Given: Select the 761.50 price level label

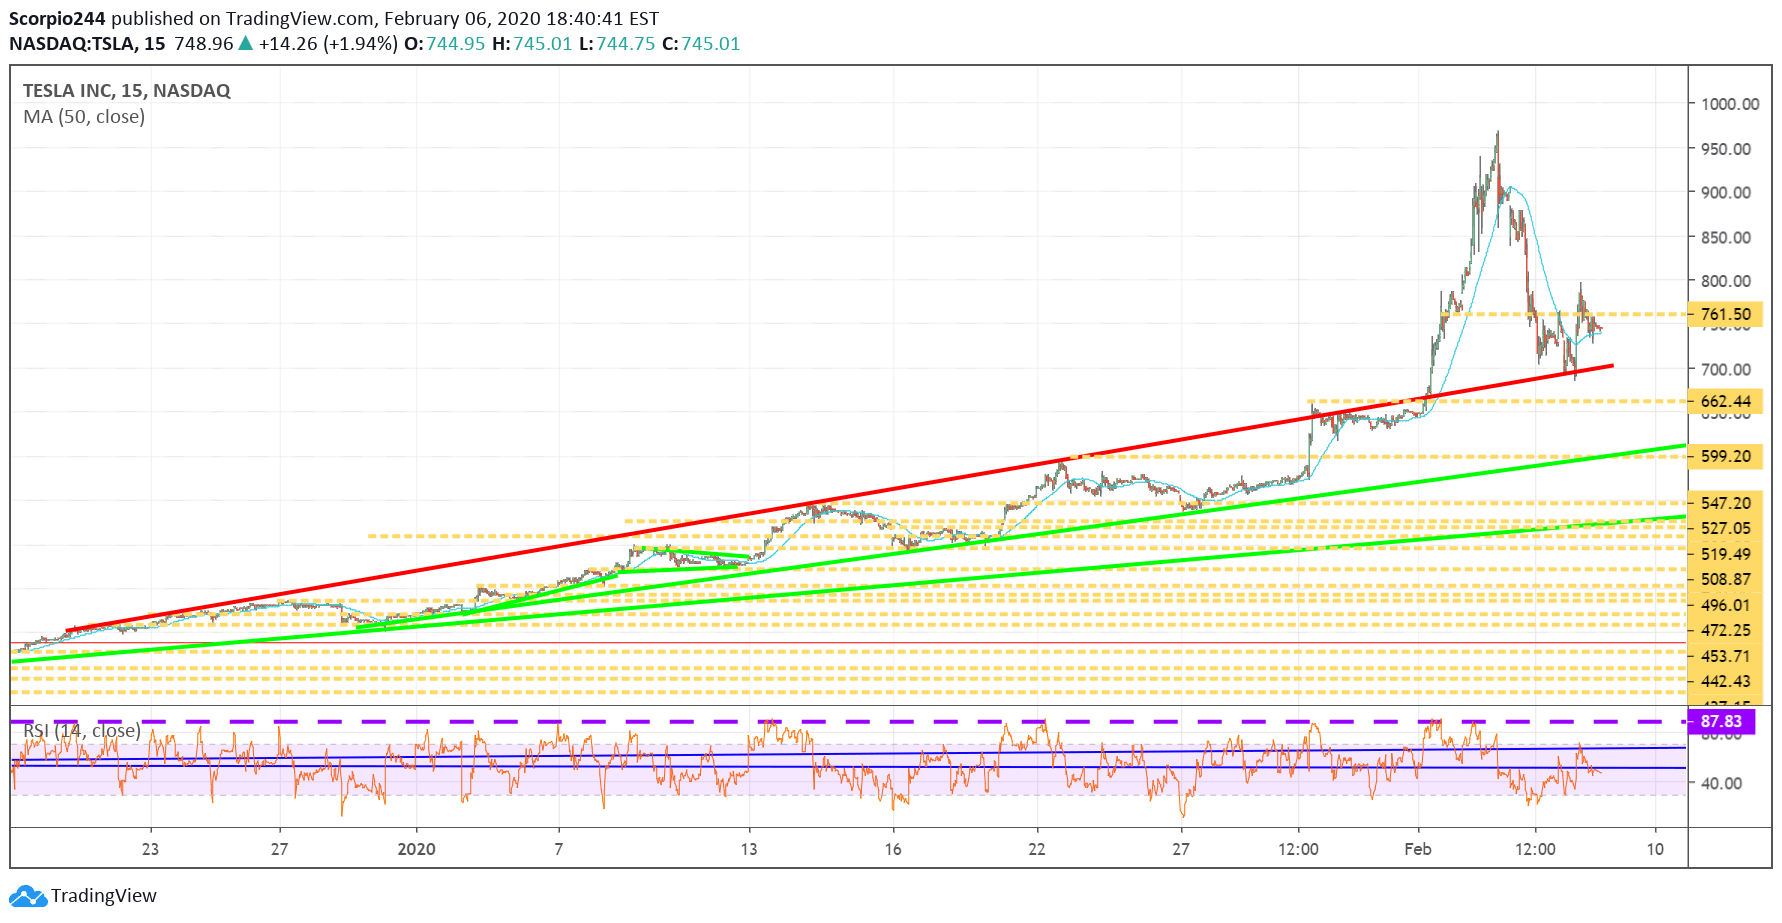Looking at the screenshot, I should tap(1725, 314).
